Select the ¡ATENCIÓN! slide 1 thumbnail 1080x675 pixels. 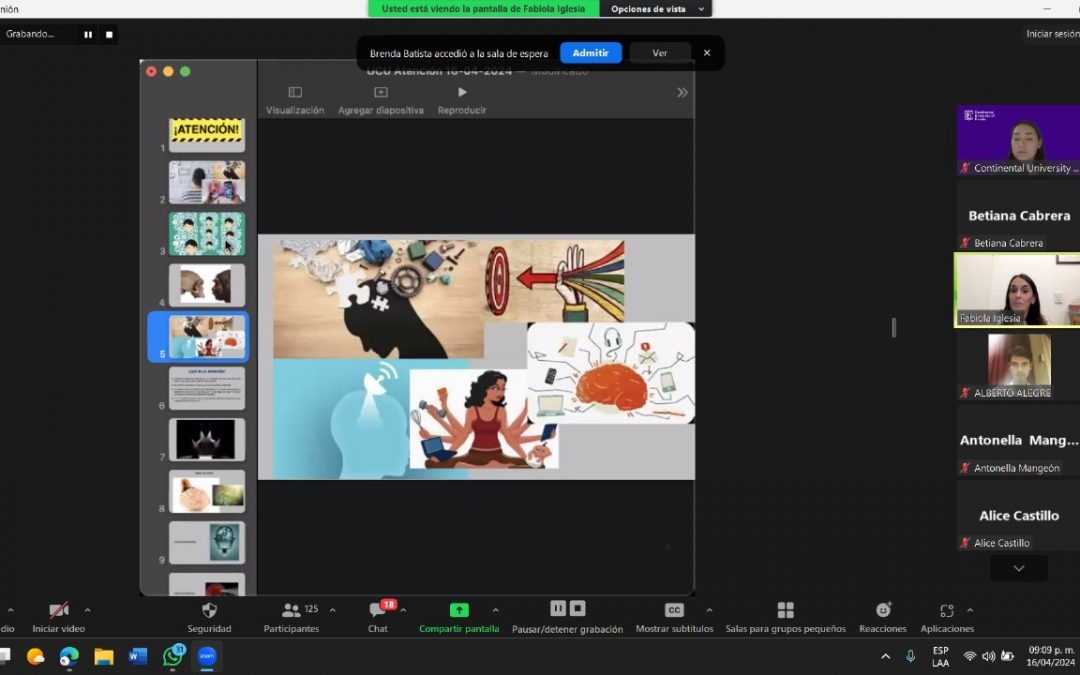pos(206,134)
